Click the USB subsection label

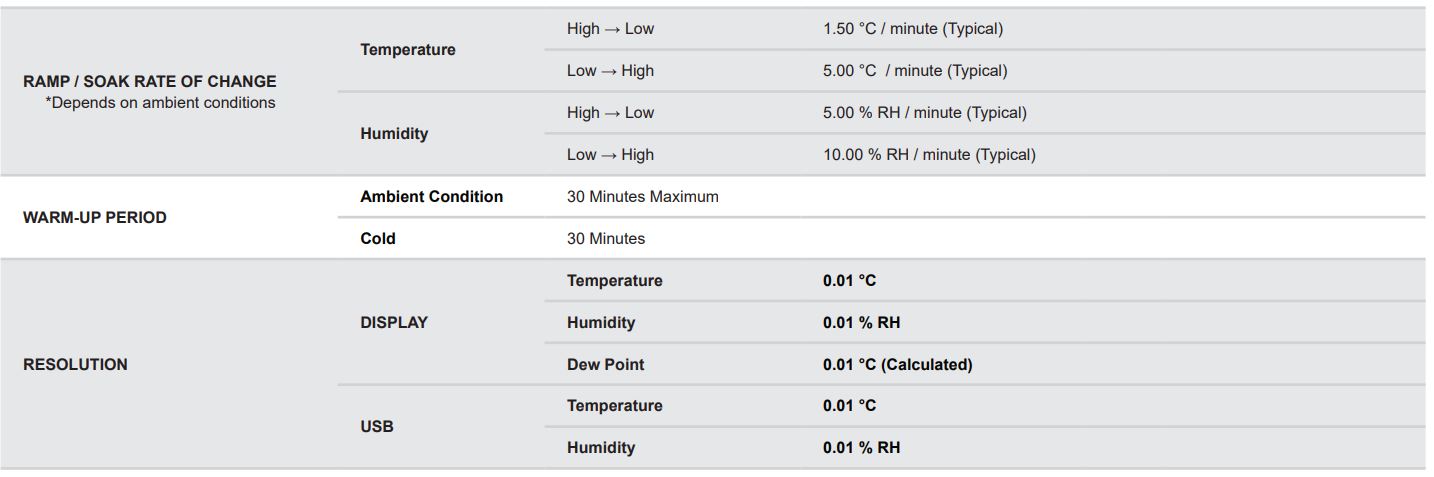tap(377, 427)
